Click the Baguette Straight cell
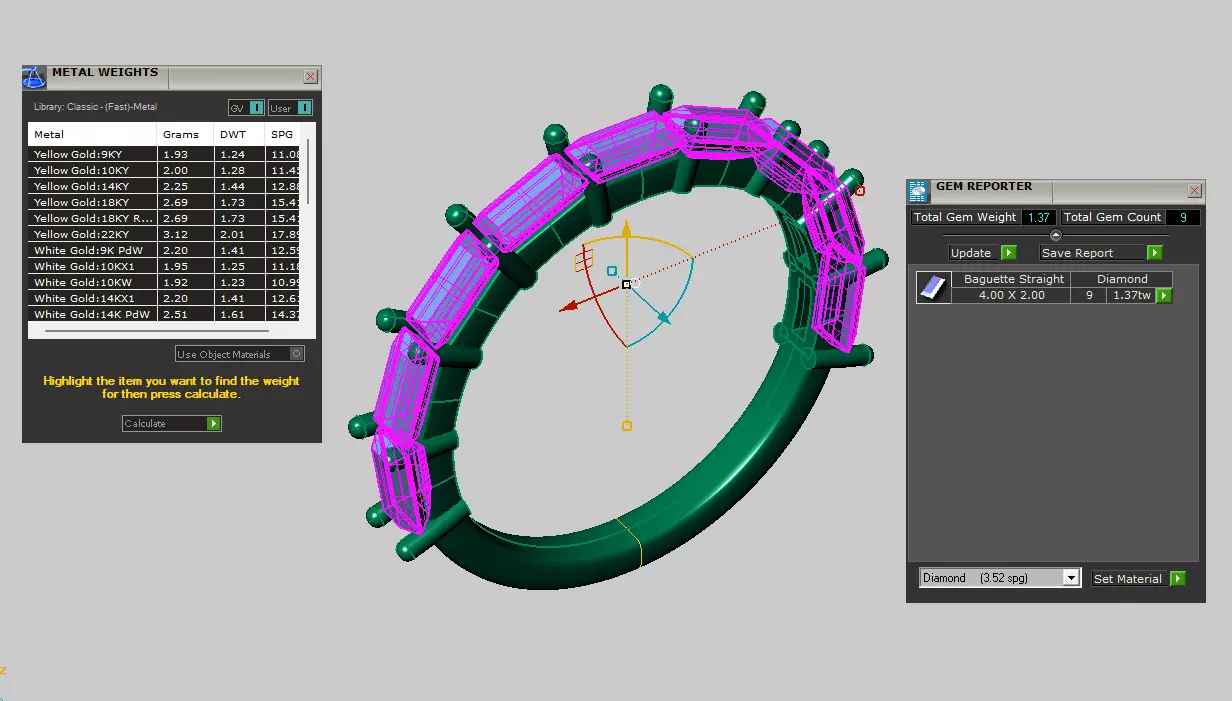This screenshot has width=1232, height=701. tap(1010, 279)
